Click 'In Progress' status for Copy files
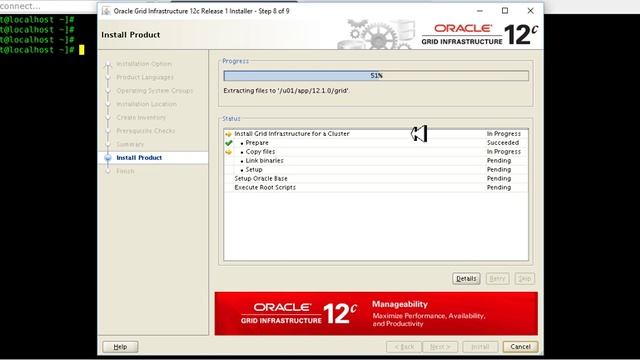 (x=504, y=152)
